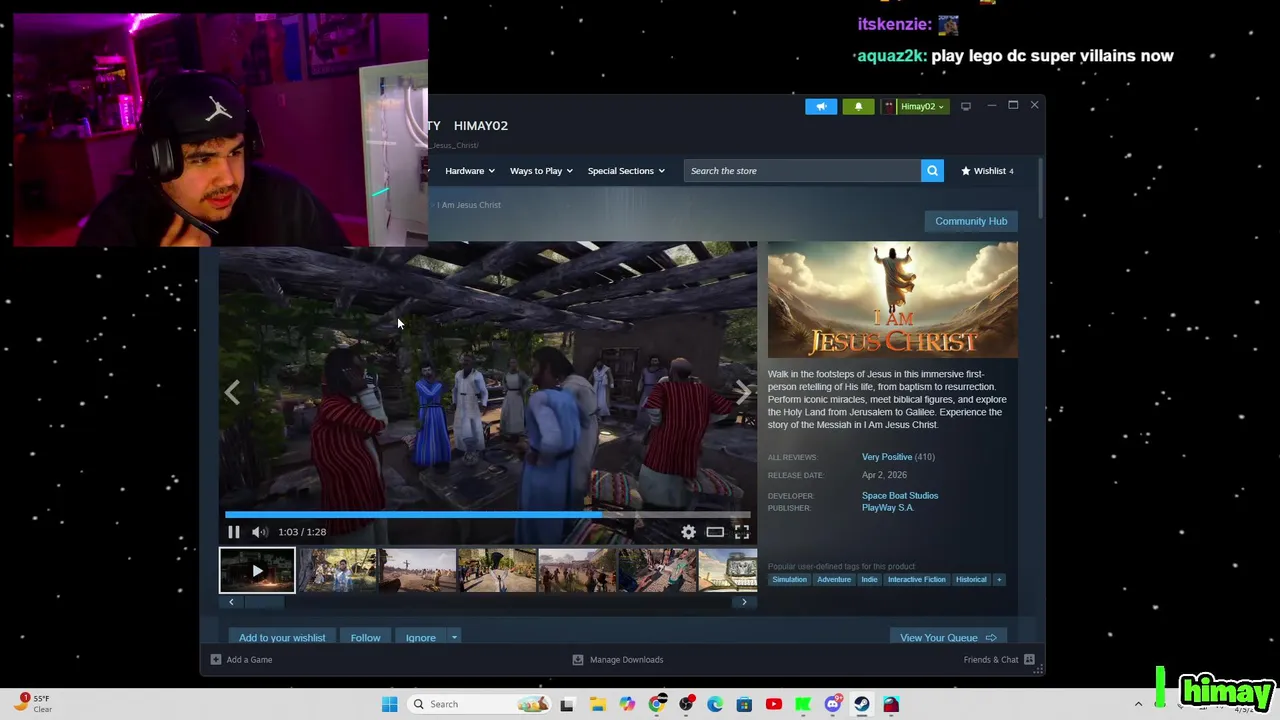
Task: Ignore this game
Action: [x=421, y=638]
